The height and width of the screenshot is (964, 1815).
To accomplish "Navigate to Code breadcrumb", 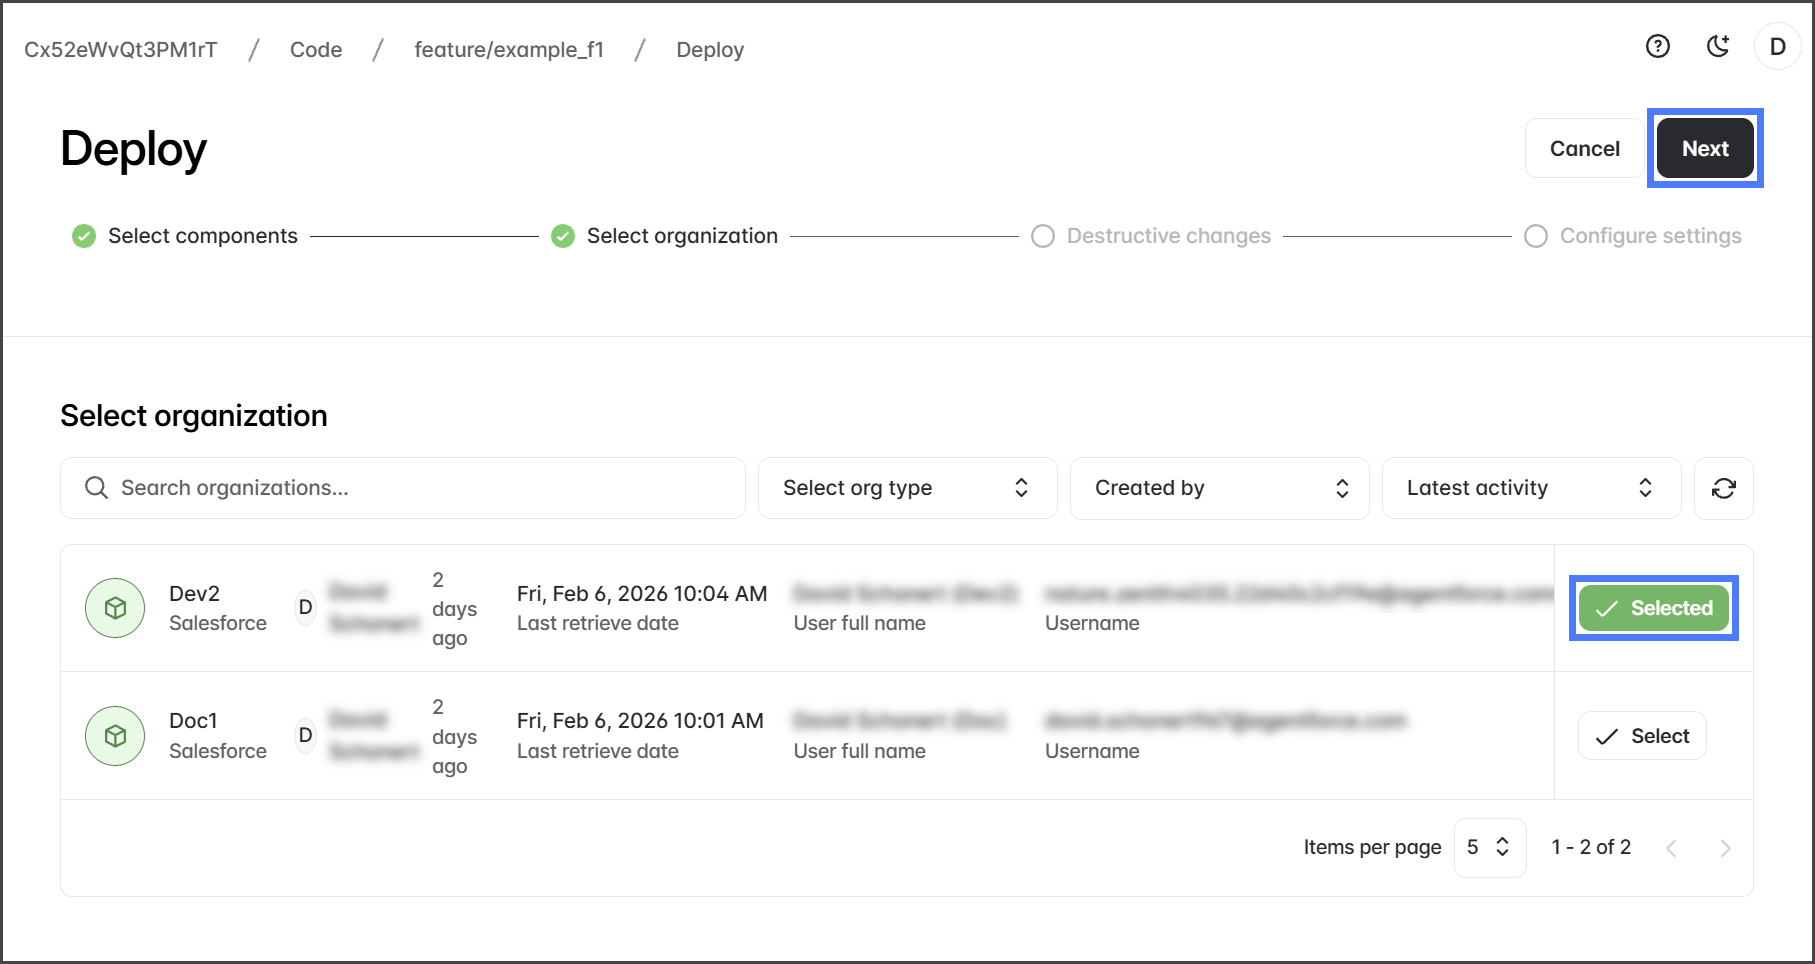I will 316,50.
